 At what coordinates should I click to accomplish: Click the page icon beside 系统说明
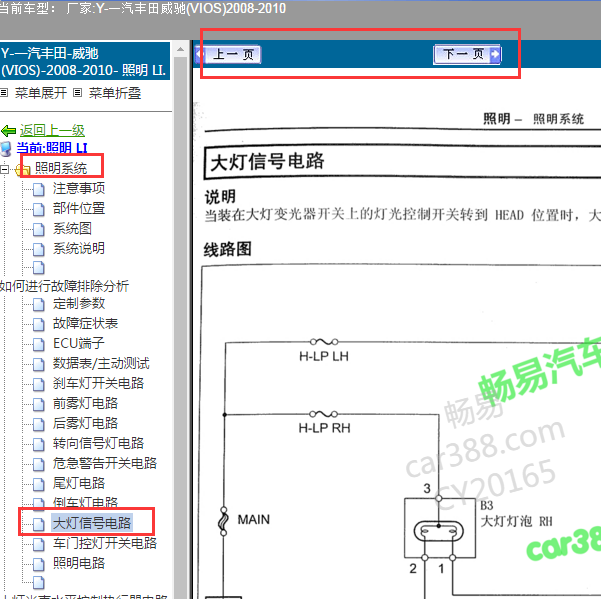coord(38,249)
